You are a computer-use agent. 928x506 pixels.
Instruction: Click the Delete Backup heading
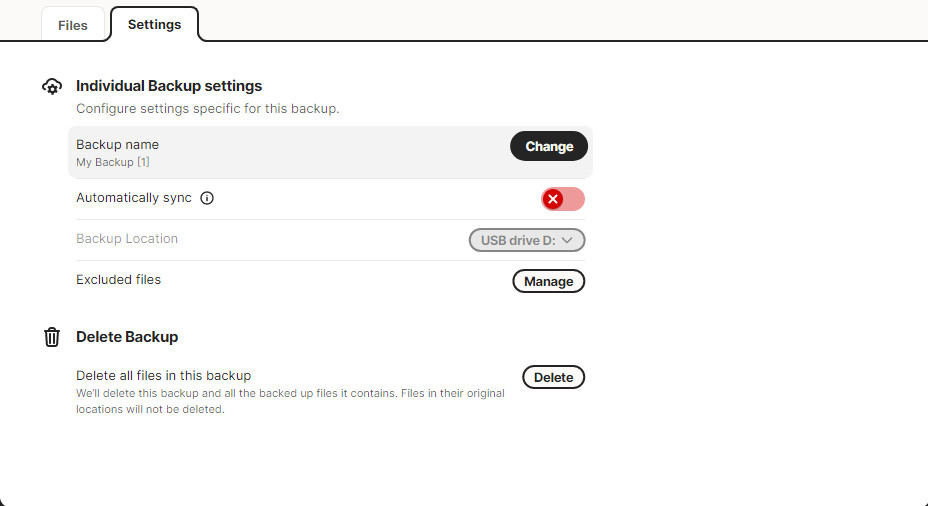[127, 337]
